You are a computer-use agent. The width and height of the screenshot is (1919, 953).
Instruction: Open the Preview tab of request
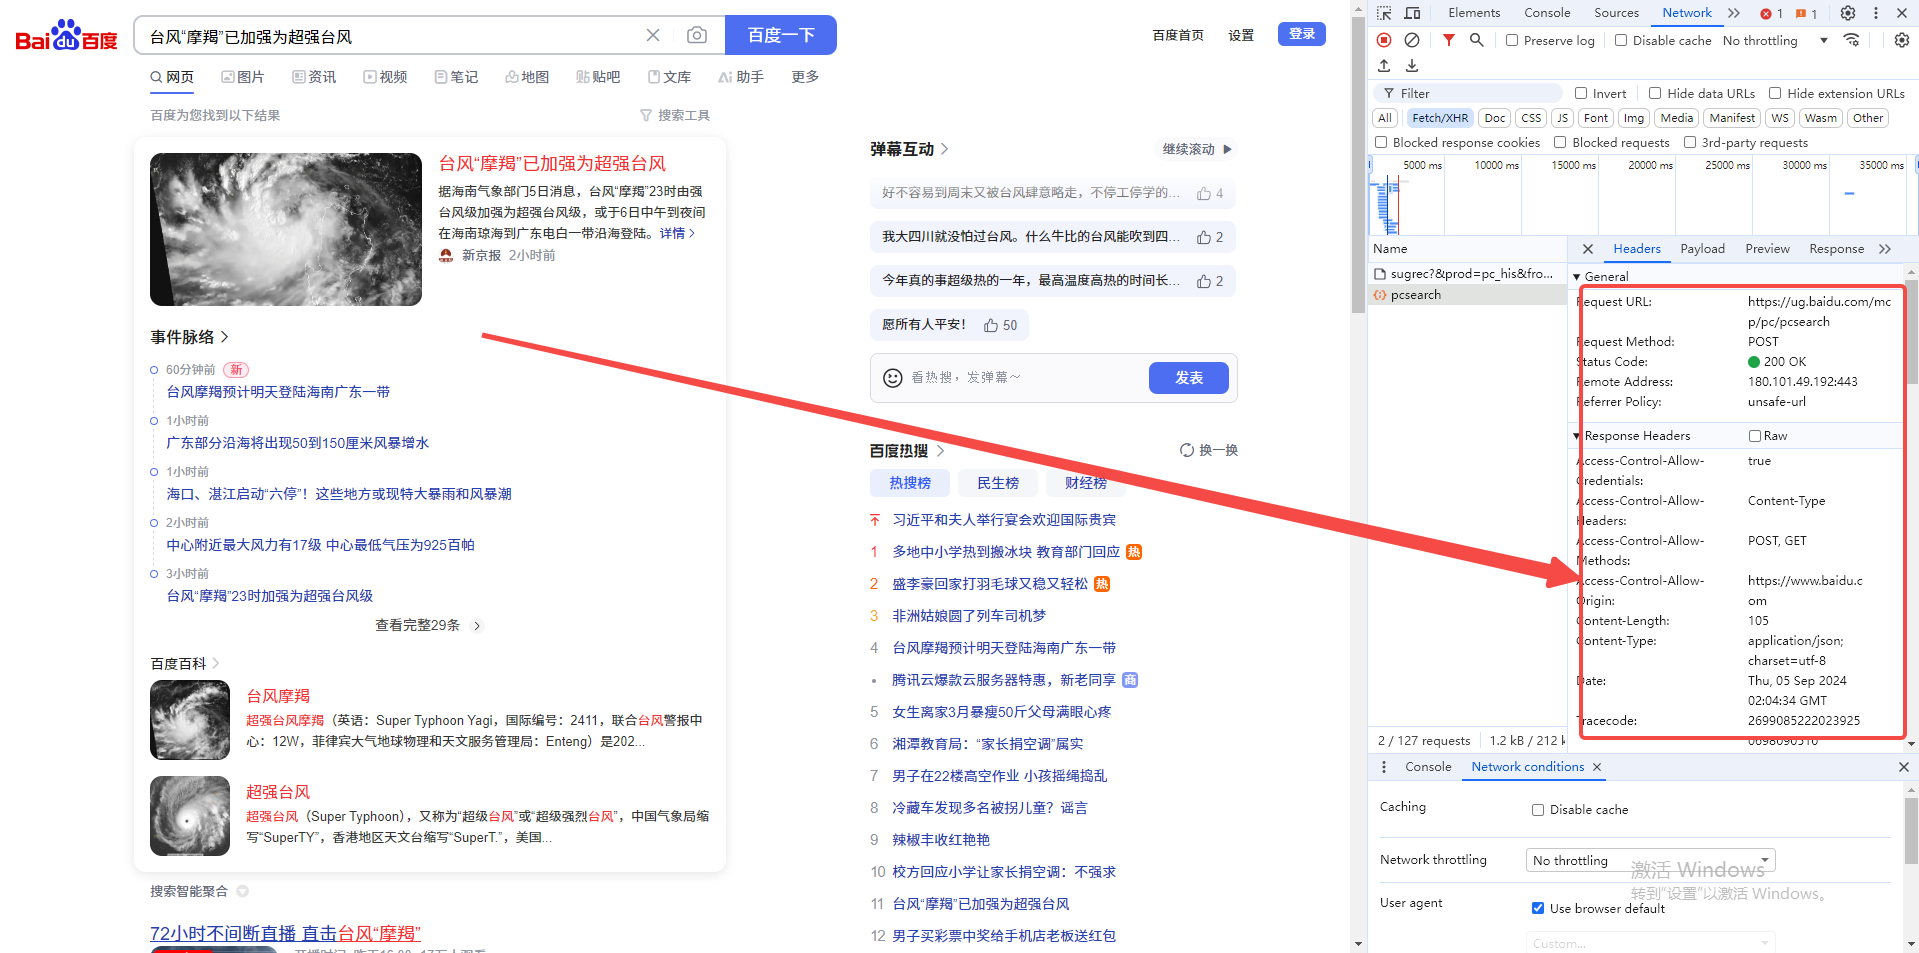pos(1767,249)
